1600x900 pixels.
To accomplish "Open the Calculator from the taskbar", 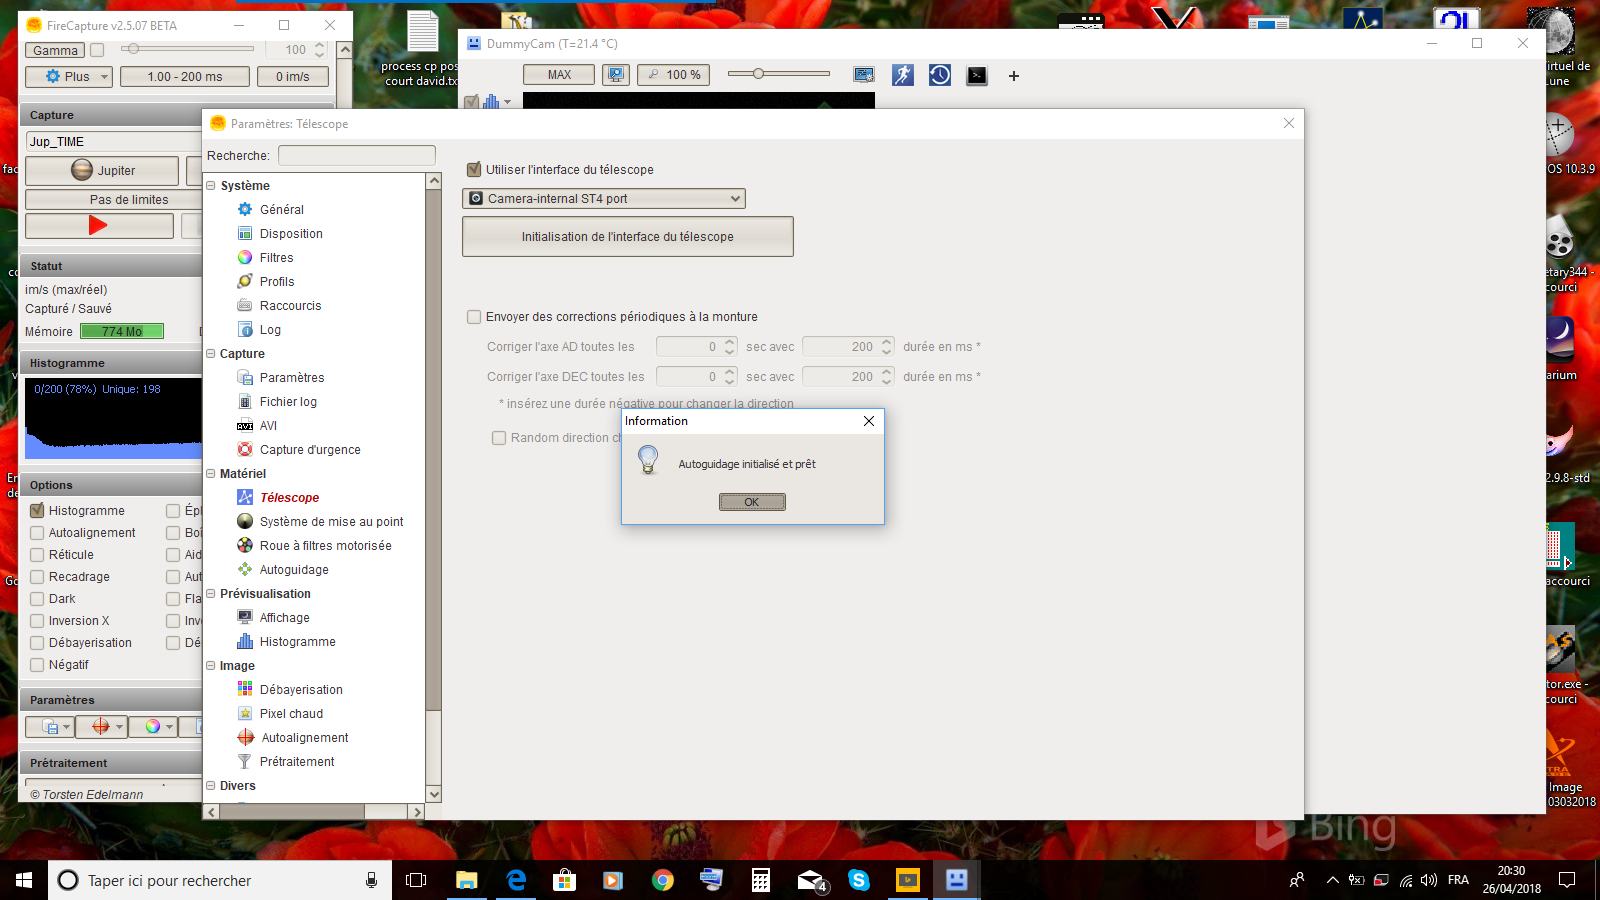I will pyautogui.click(x=761, y=880).
